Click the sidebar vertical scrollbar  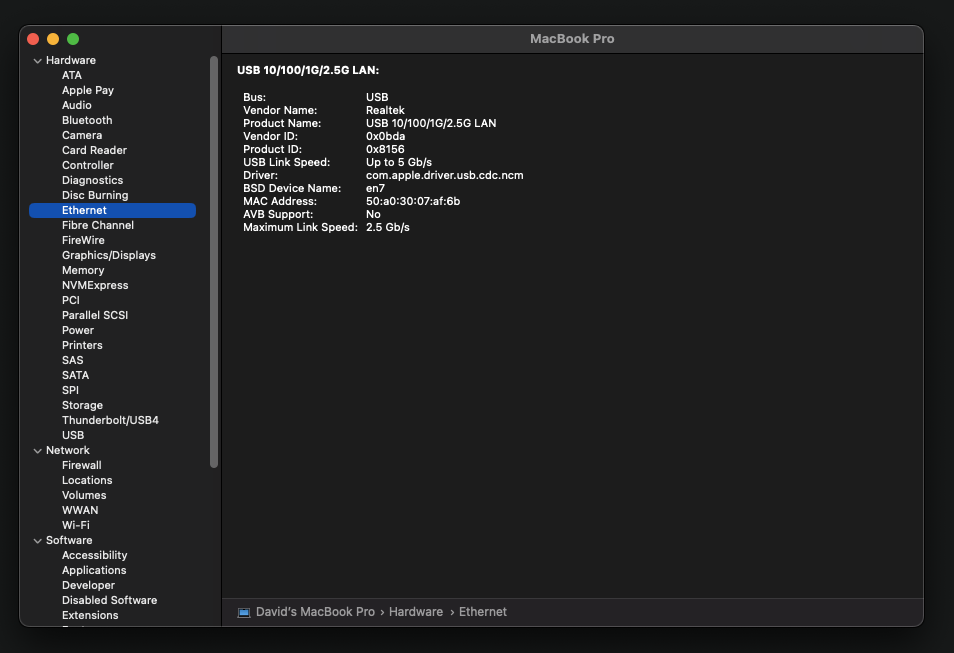point(214,262)
